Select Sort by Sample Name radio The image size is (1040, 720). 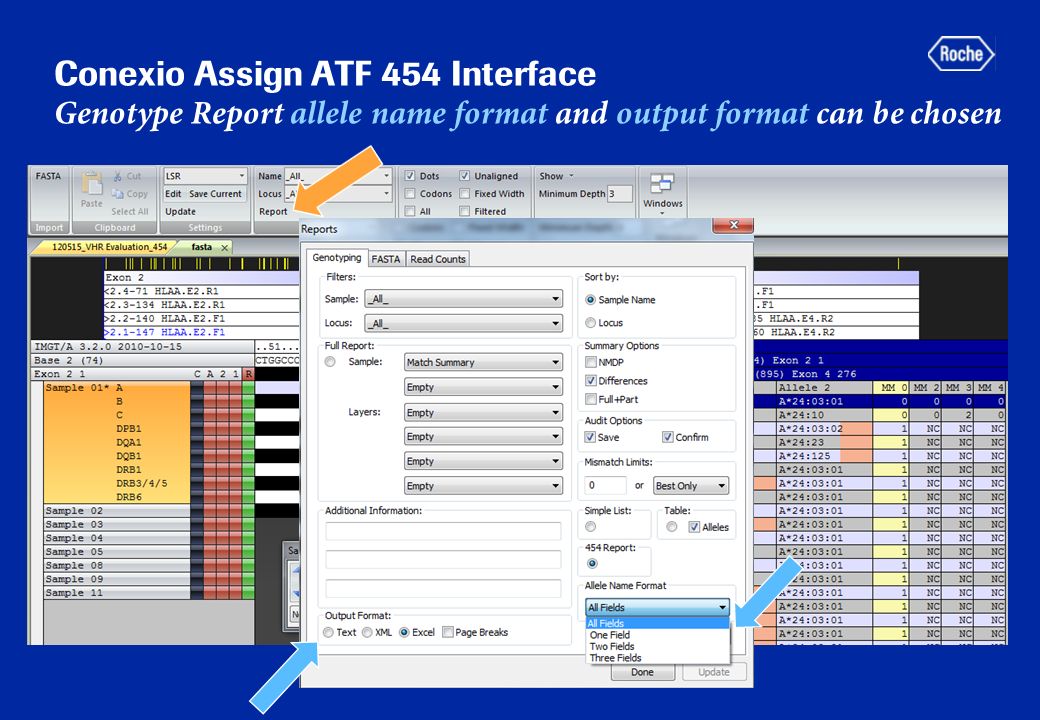(590, 300)
